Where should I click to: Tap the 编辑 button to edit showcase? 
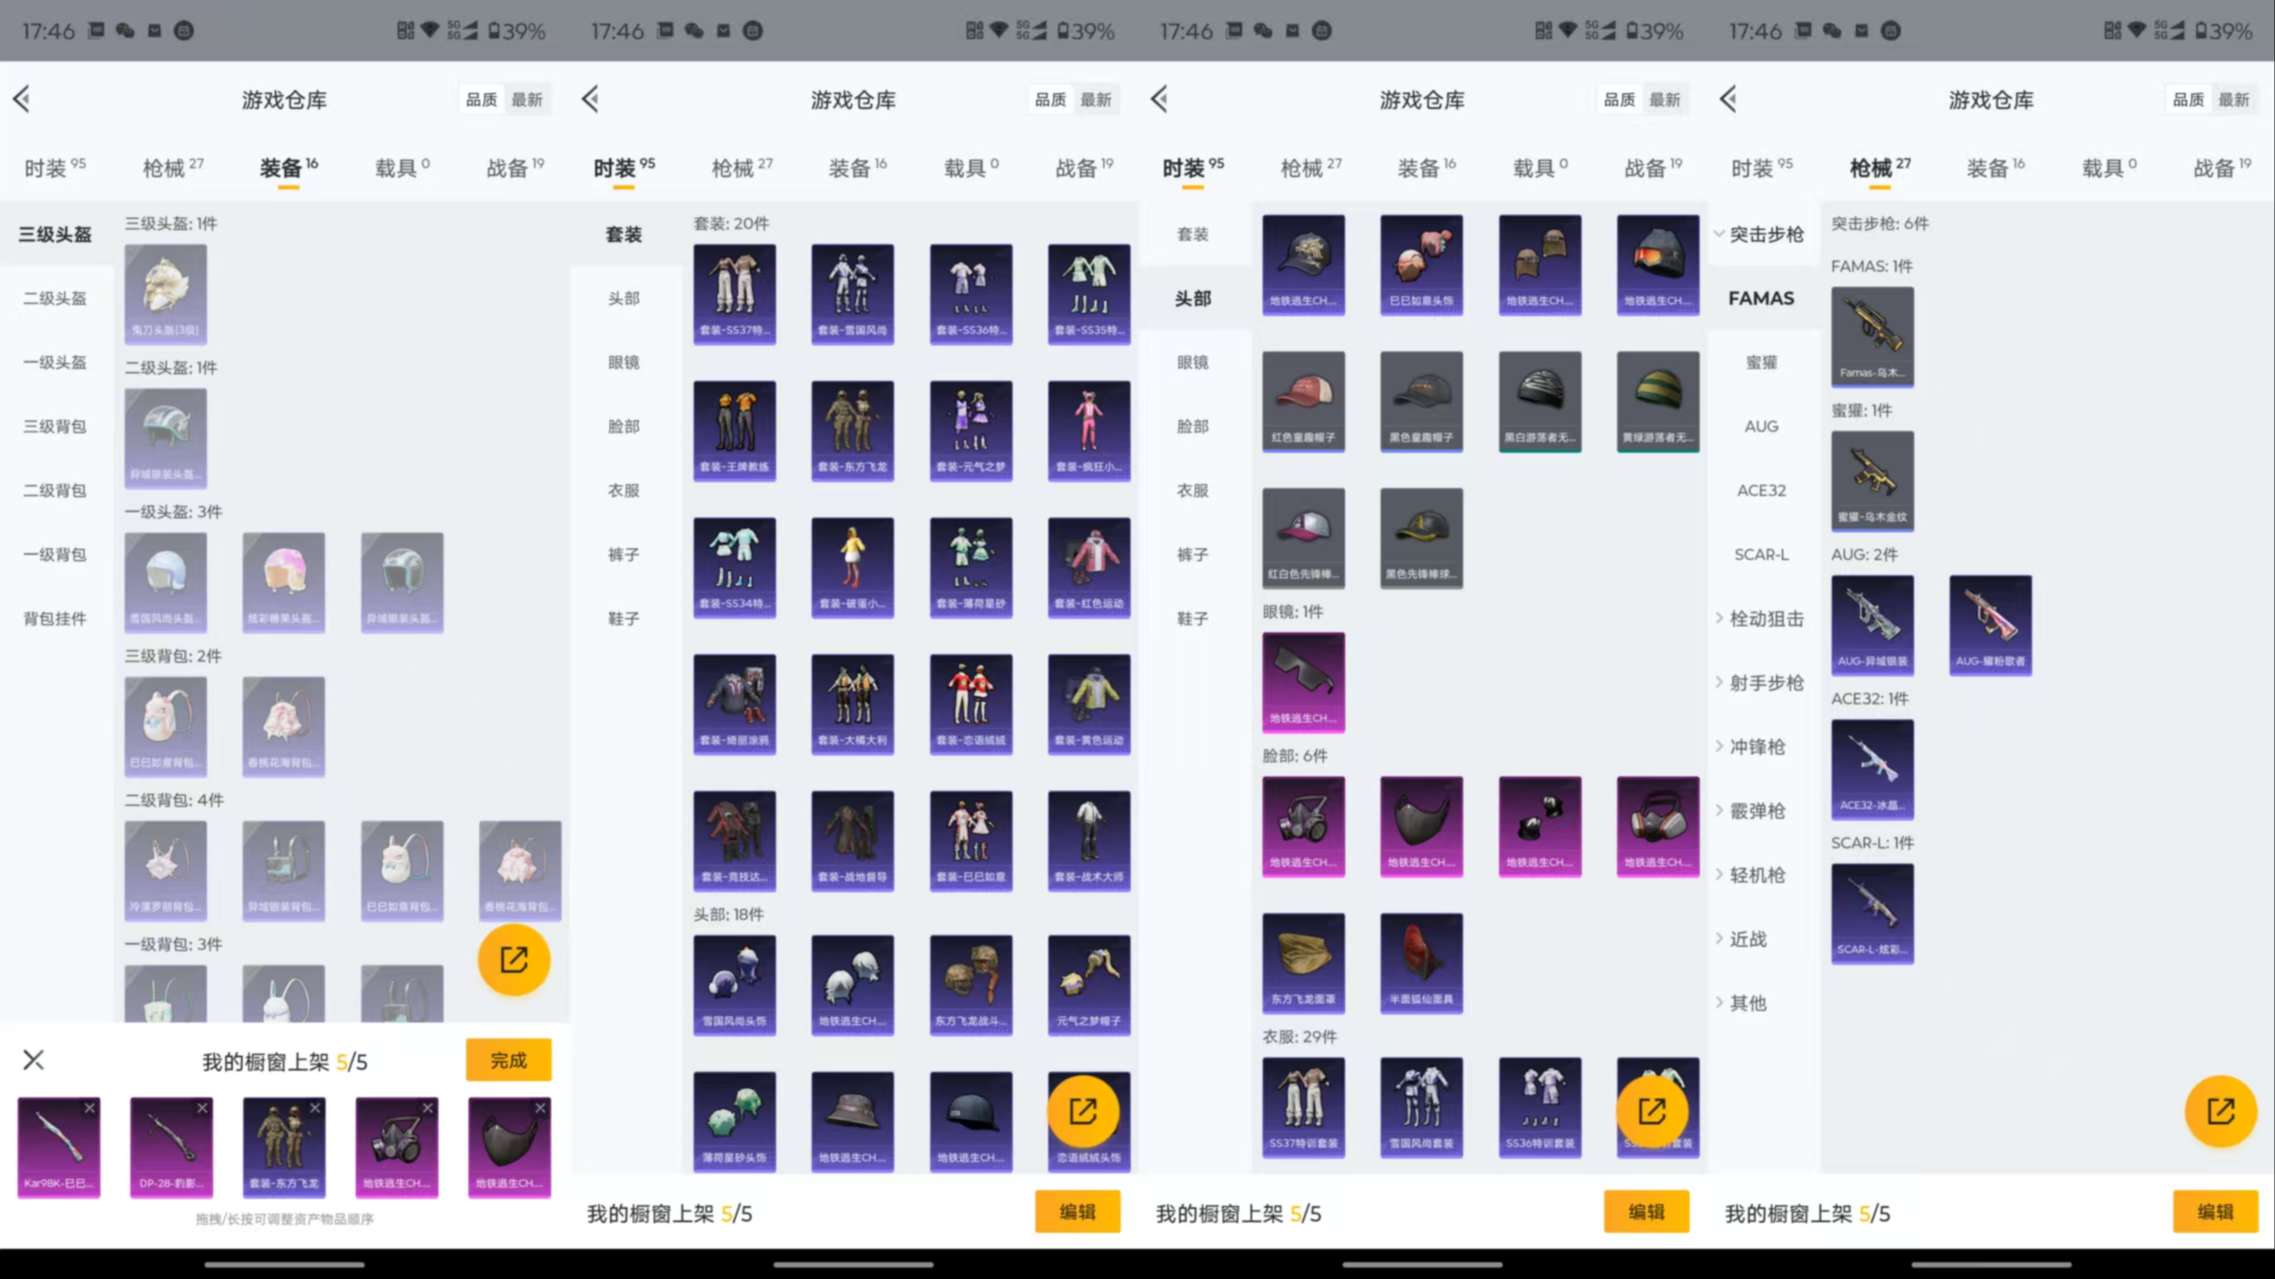[1077, 1211]
